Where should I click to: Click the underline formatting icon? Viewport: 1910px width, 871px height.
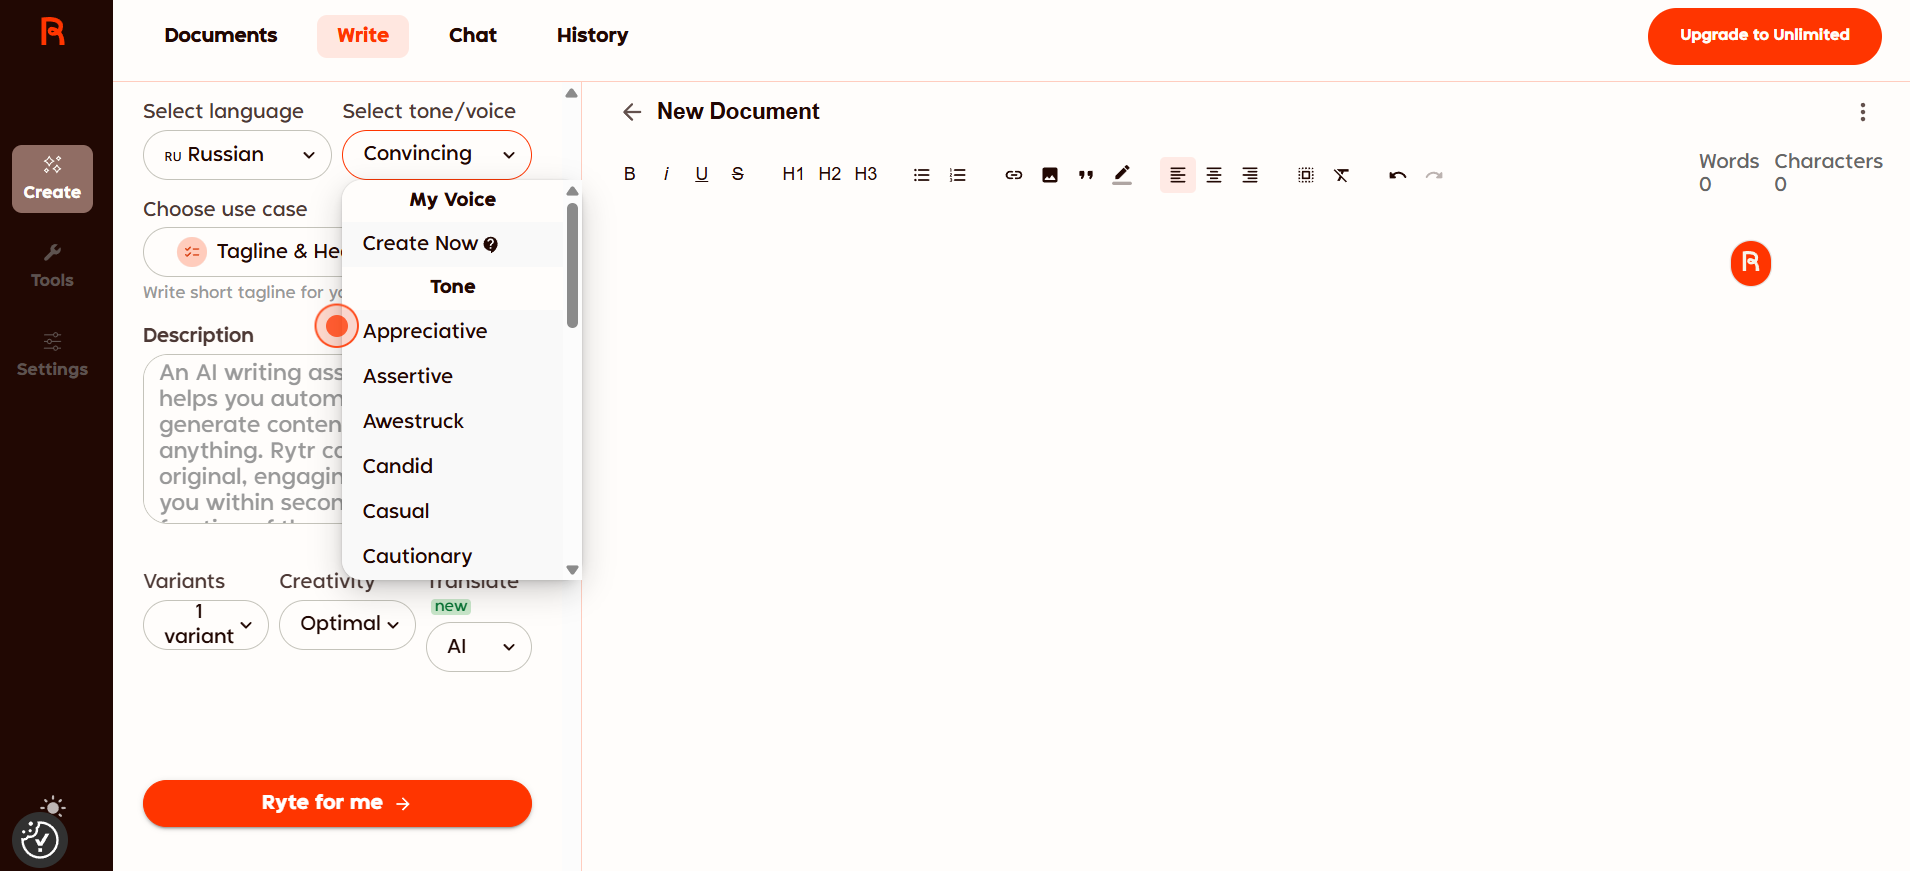pyautogui.click(x=702, y=174)
